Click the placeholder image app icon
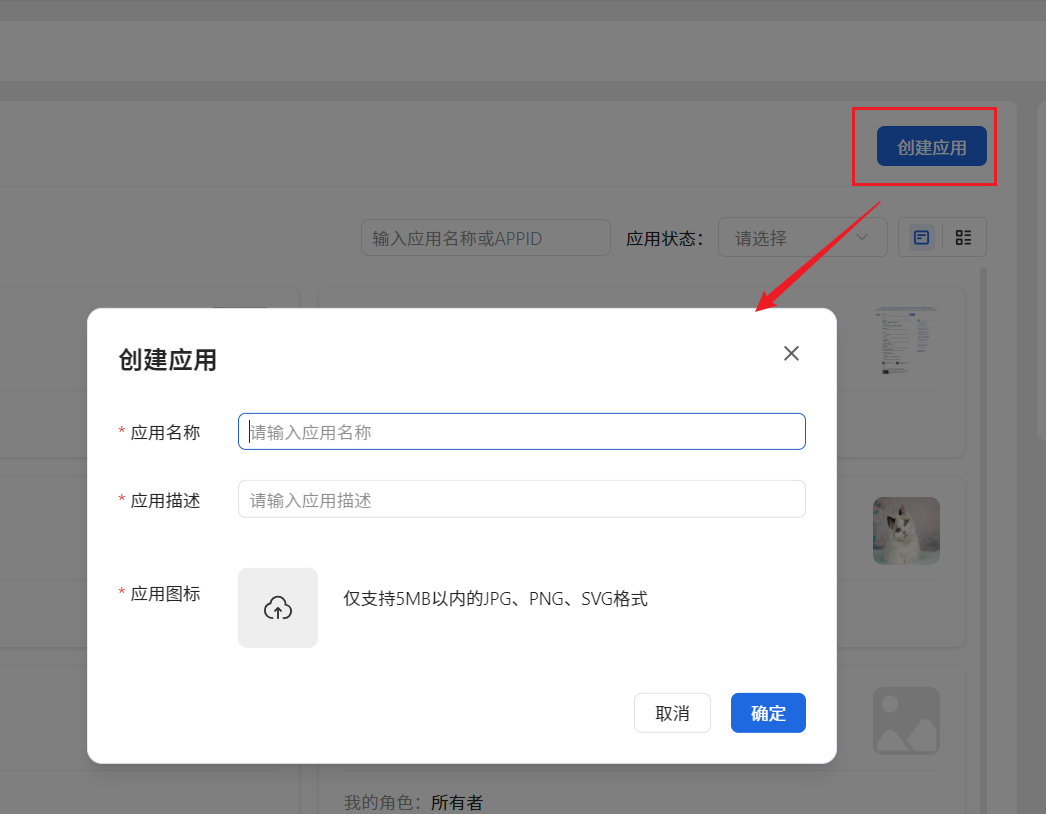 click(906, 720)
